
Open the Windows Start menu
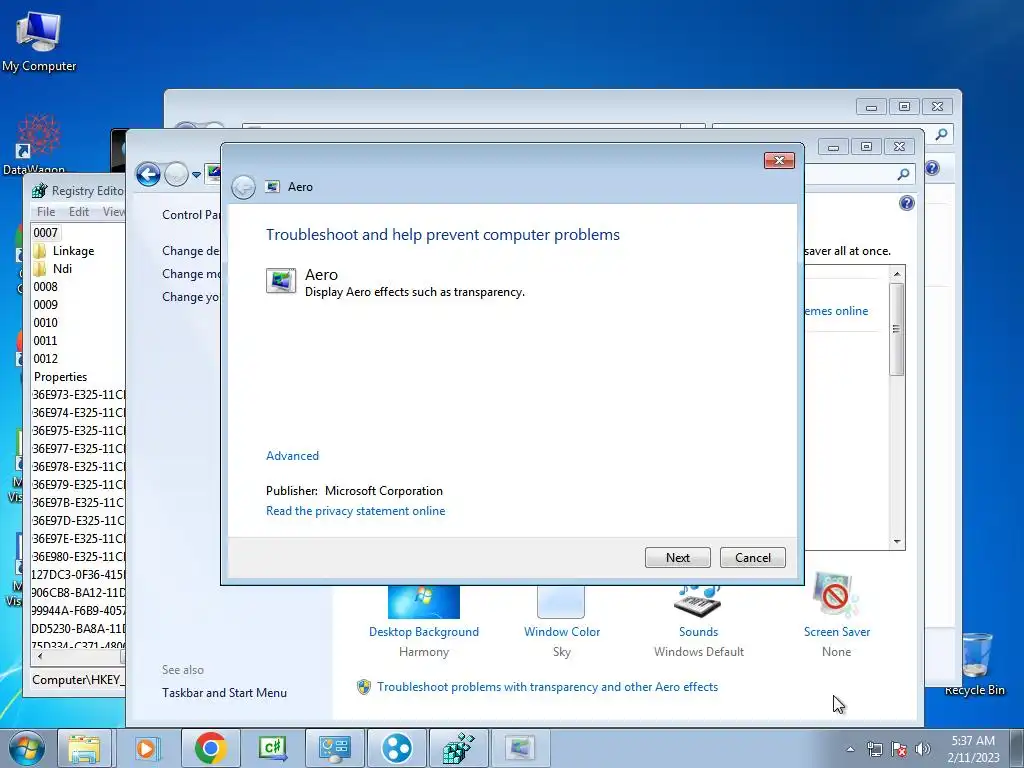pyautogui.click(x=26, y=748)
